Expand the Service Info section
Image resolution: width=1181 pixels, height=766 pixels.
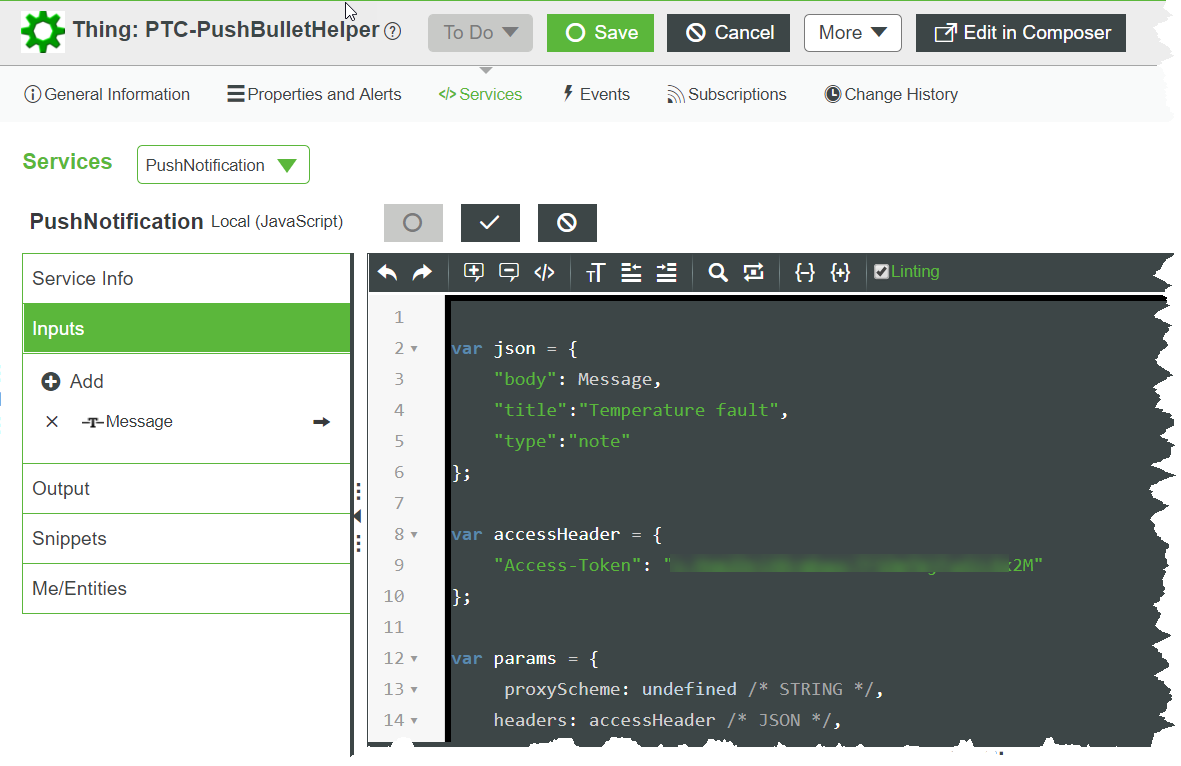coord(187,279)
